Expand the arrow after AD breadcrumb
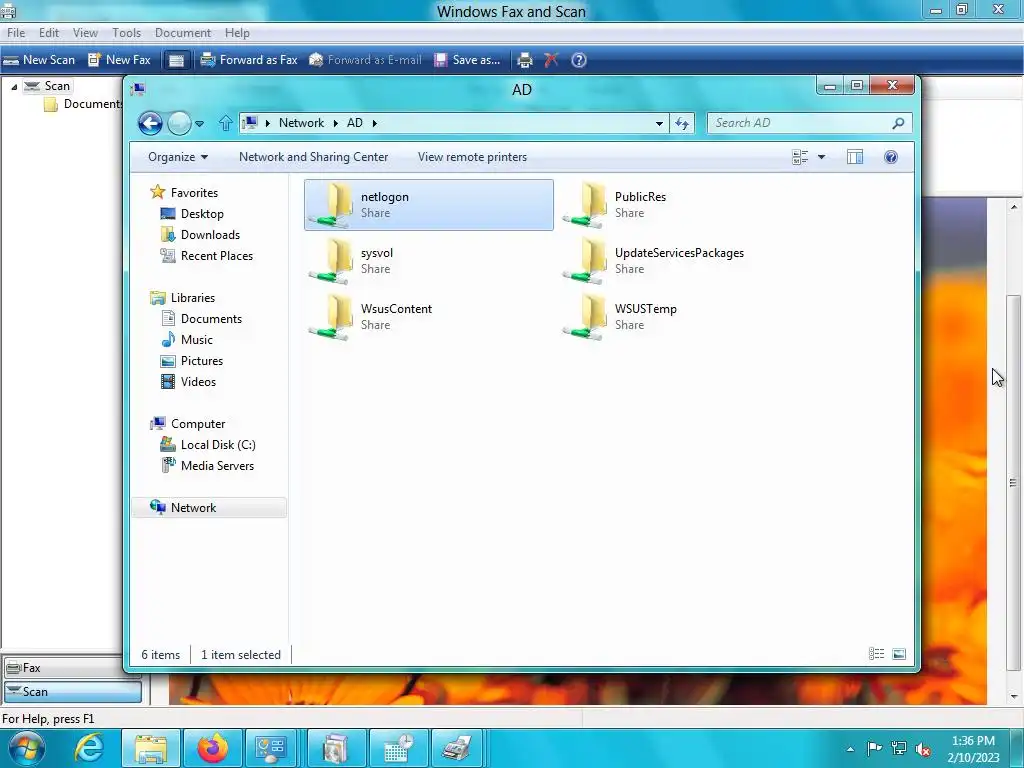This screenshot has width=1024, height=768. 375,123
